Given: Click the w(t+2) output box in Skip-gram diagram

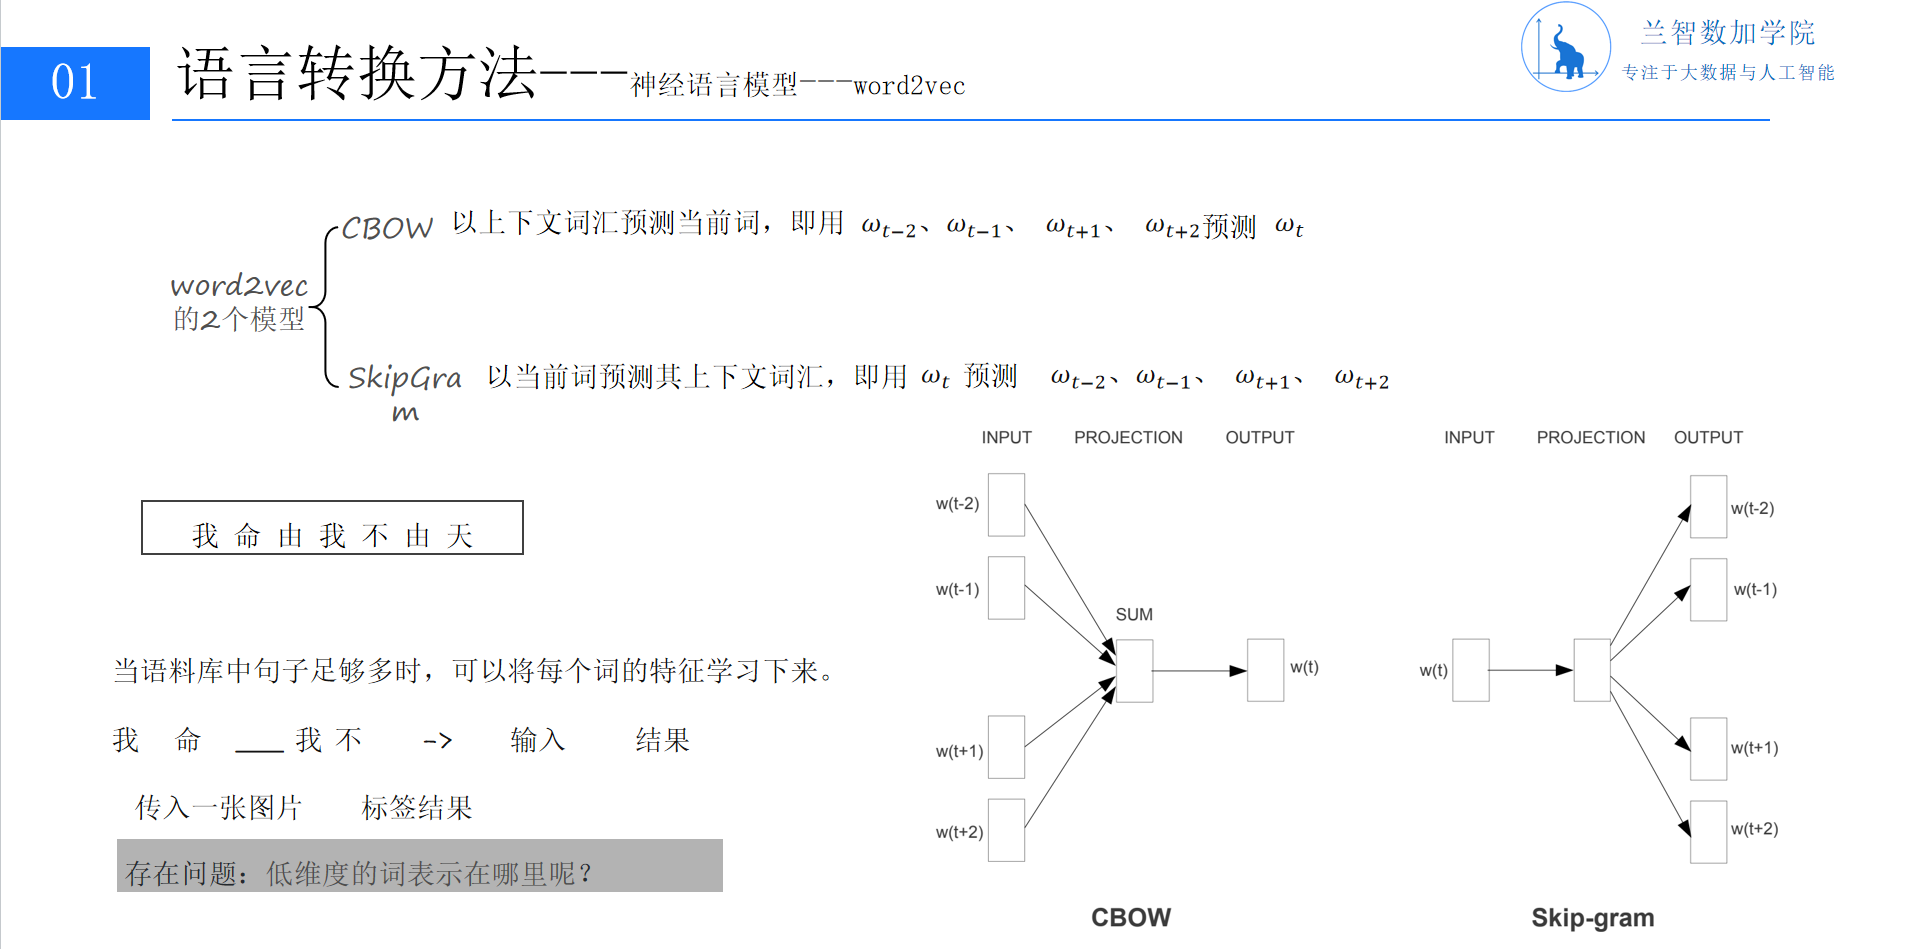Looking at the screenshot, I should coord(1709,832).
